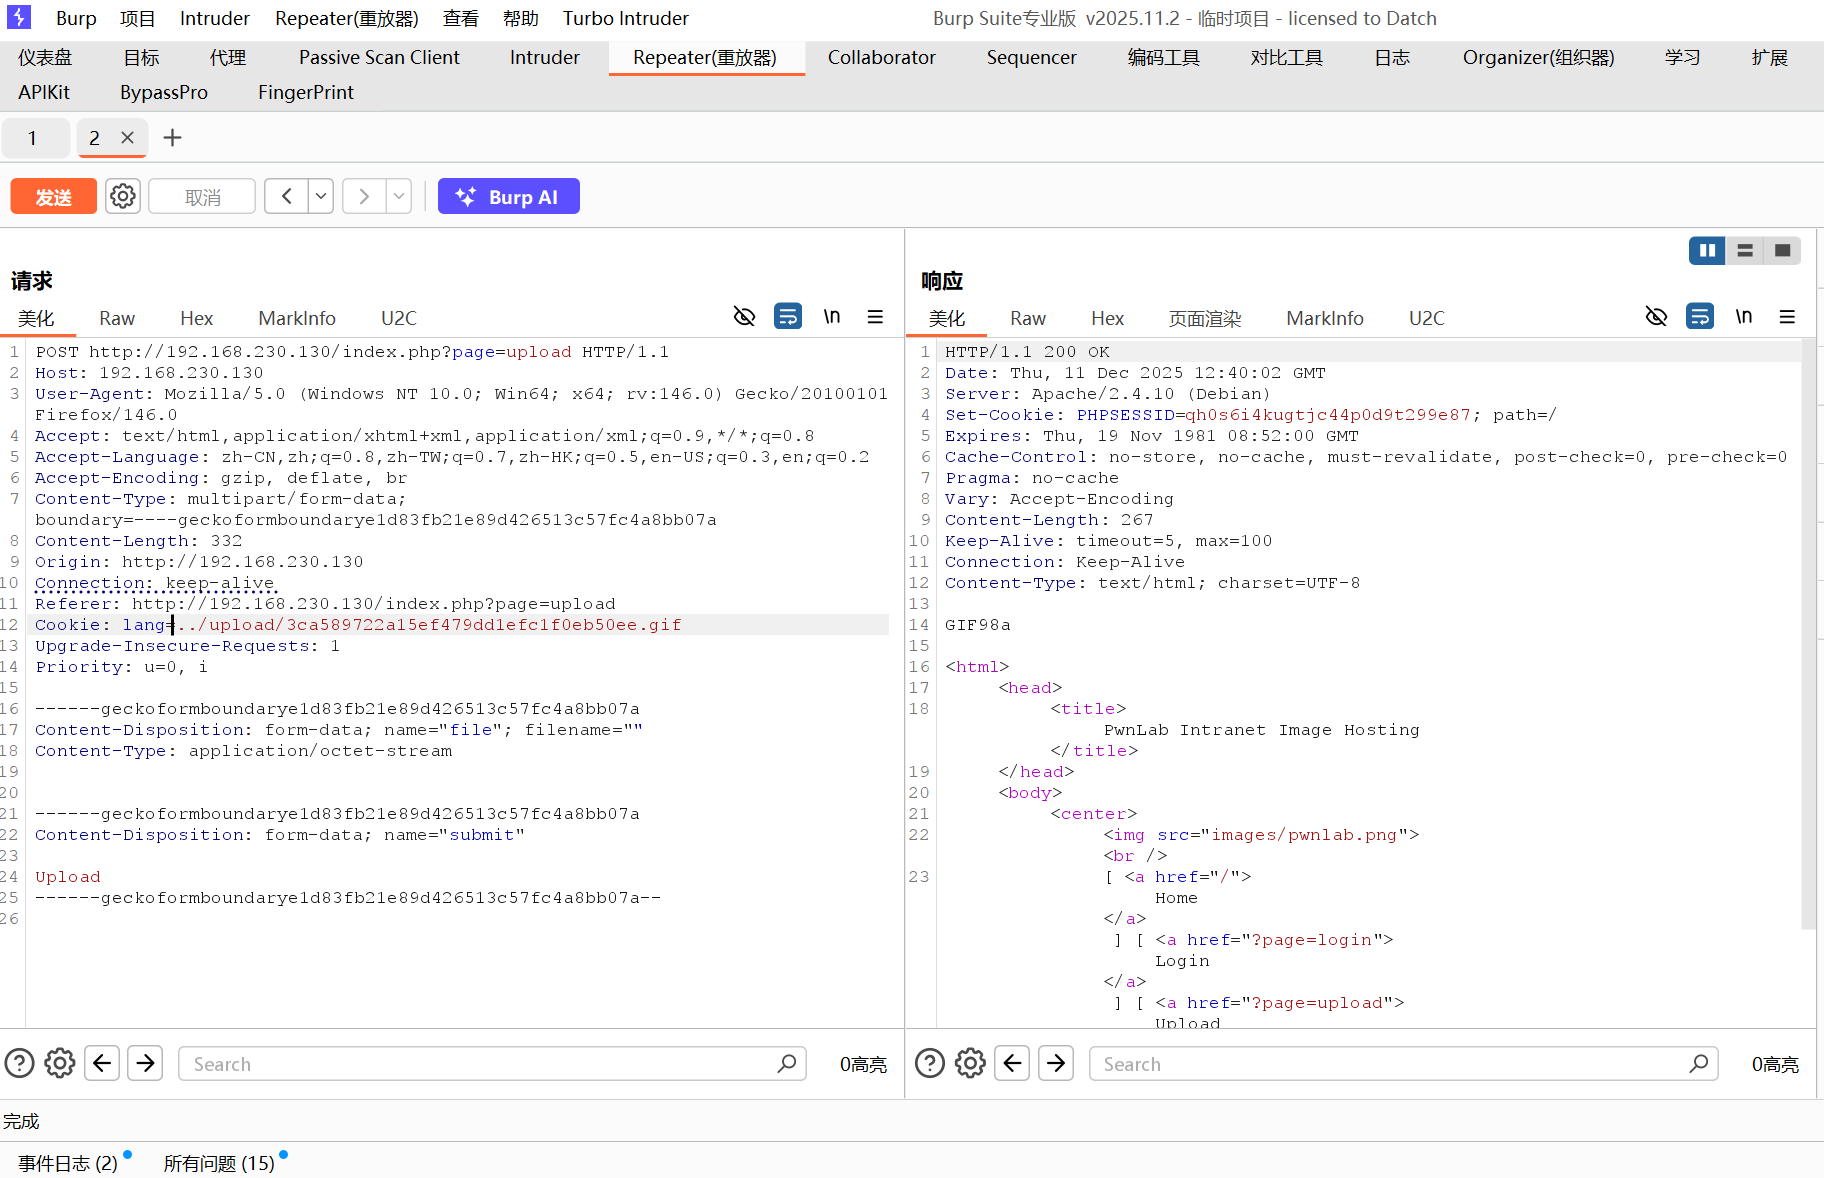Switch to the Collaborator tab

pyautogui.click(x=882, y=57)
